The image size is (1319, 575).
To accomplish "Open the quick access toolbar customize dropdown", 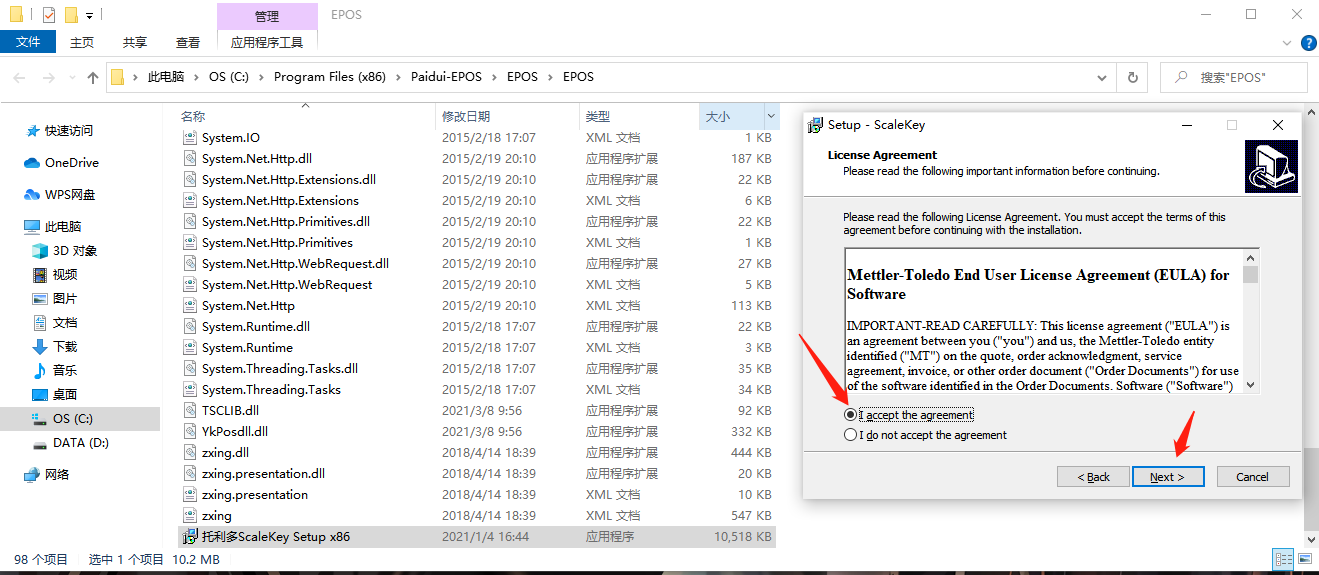I will coord(90,16).
